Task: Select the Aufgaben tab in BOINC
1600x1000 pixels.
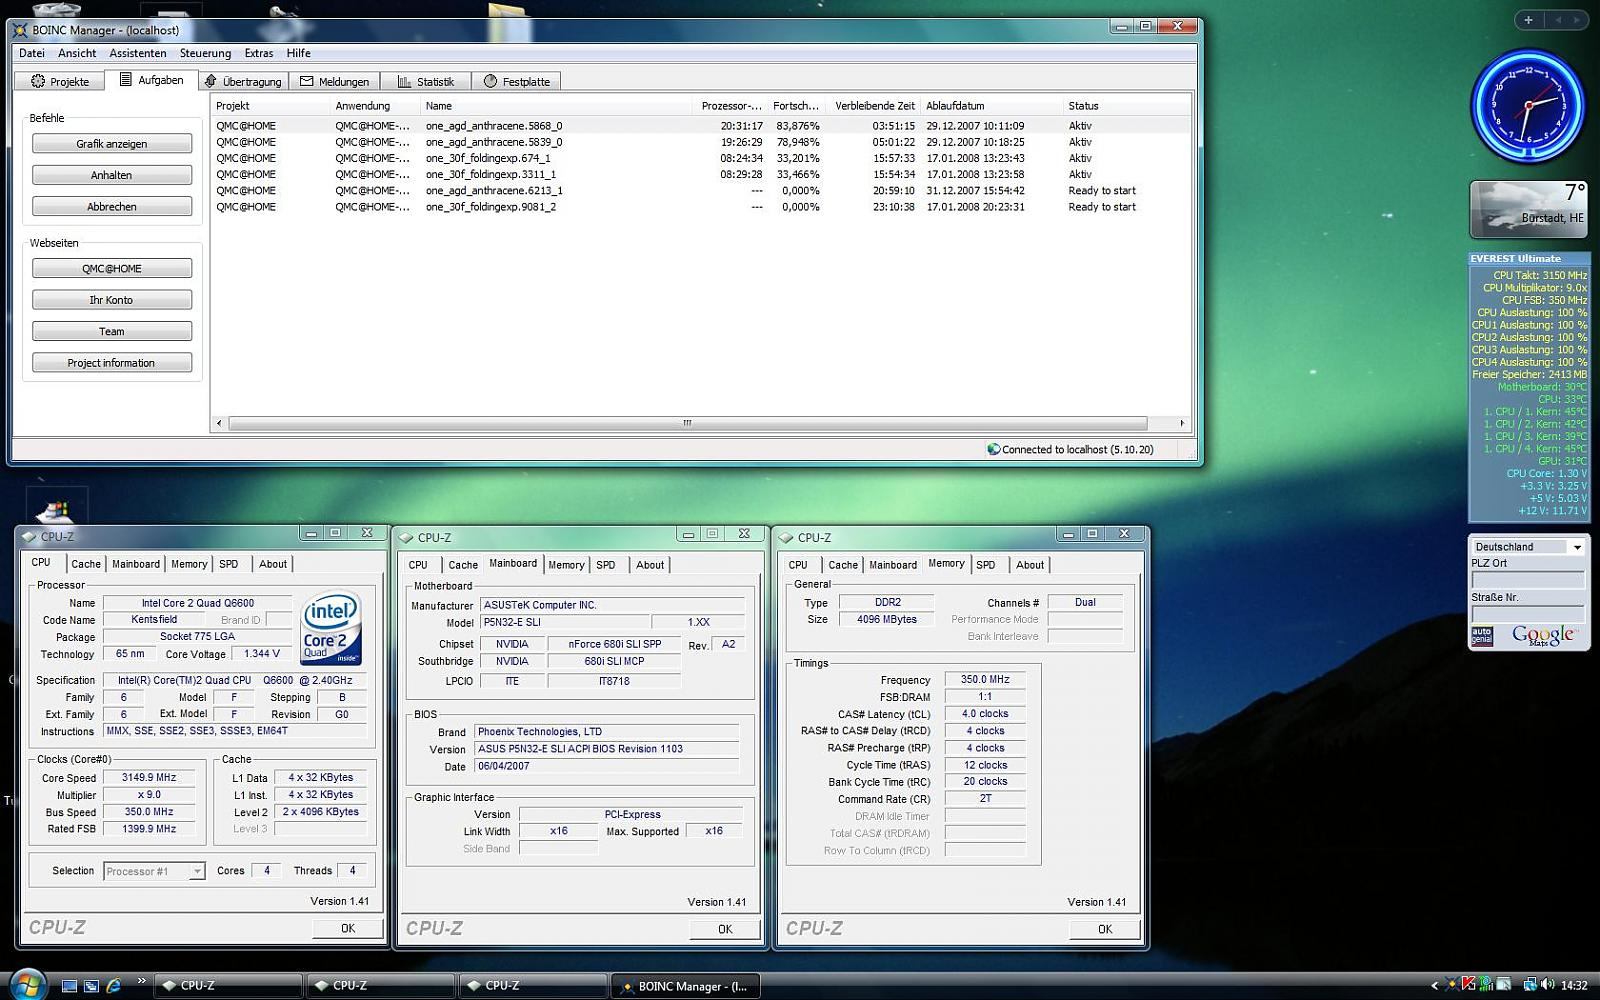Action: click(151, 79)
